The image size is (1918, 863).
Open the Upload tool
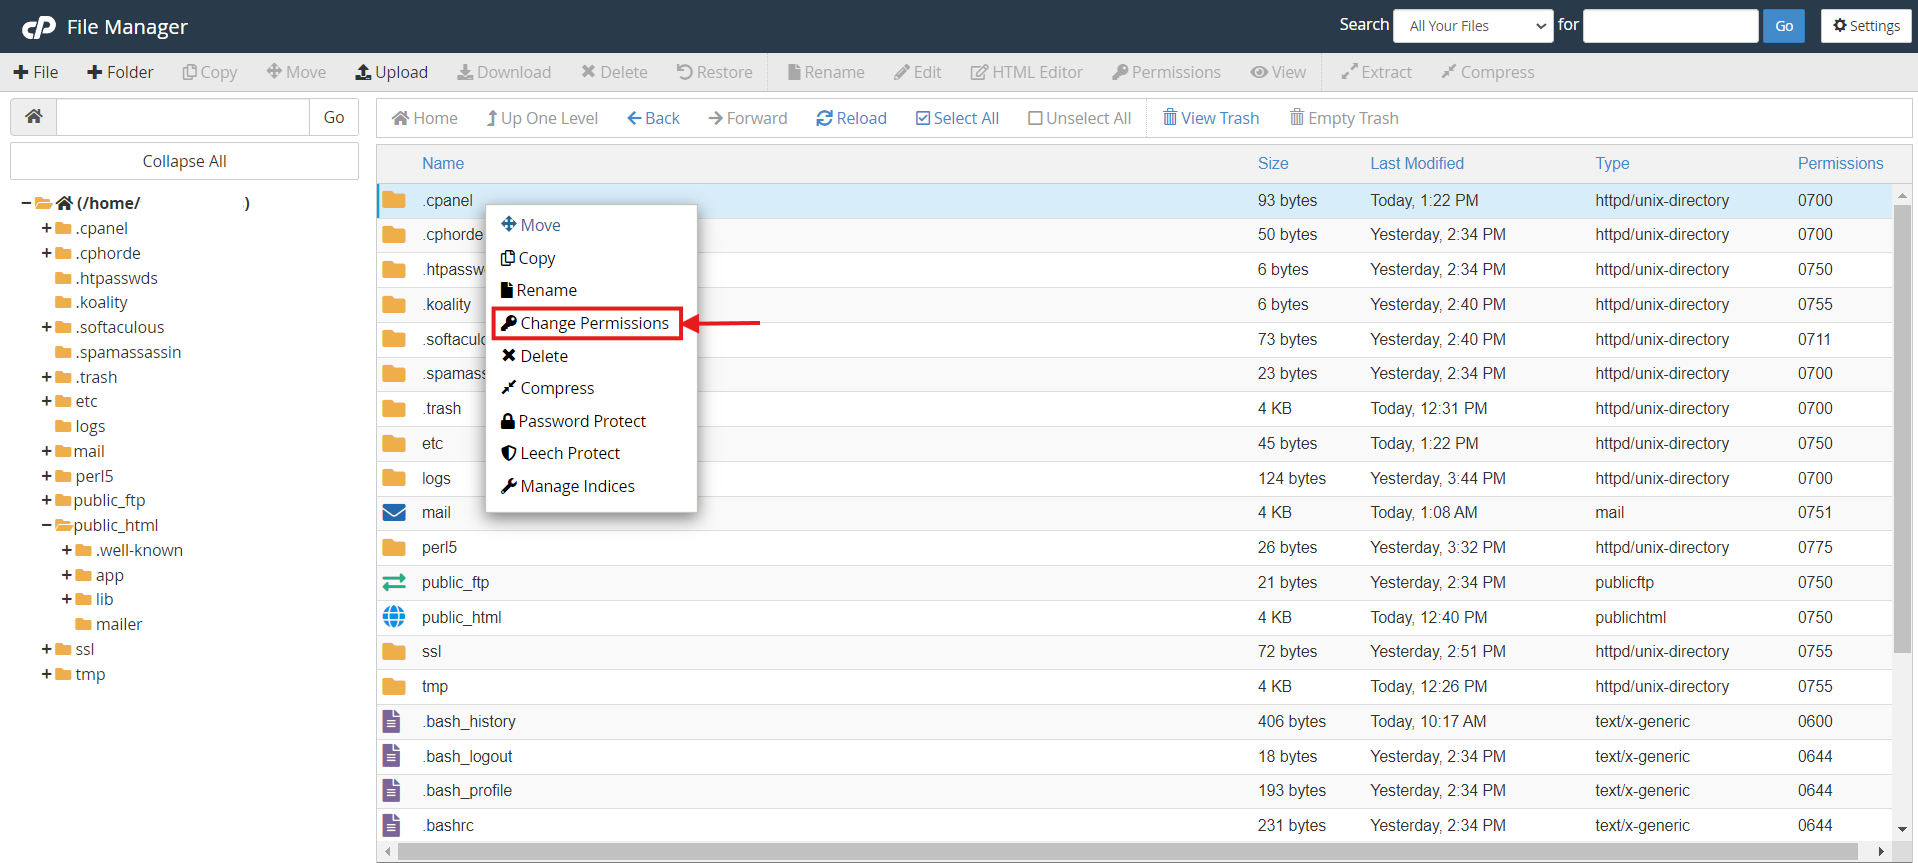point(392,72)
